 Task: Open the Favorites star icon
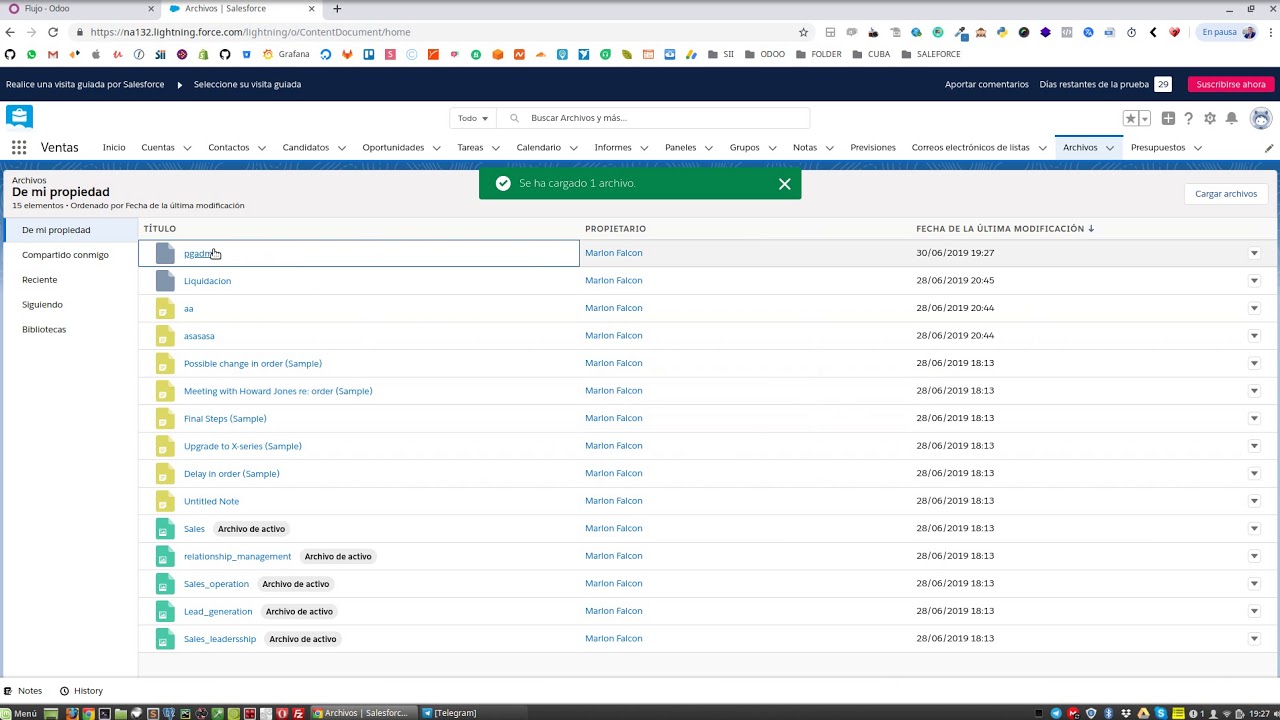(x=1131, y=118)
